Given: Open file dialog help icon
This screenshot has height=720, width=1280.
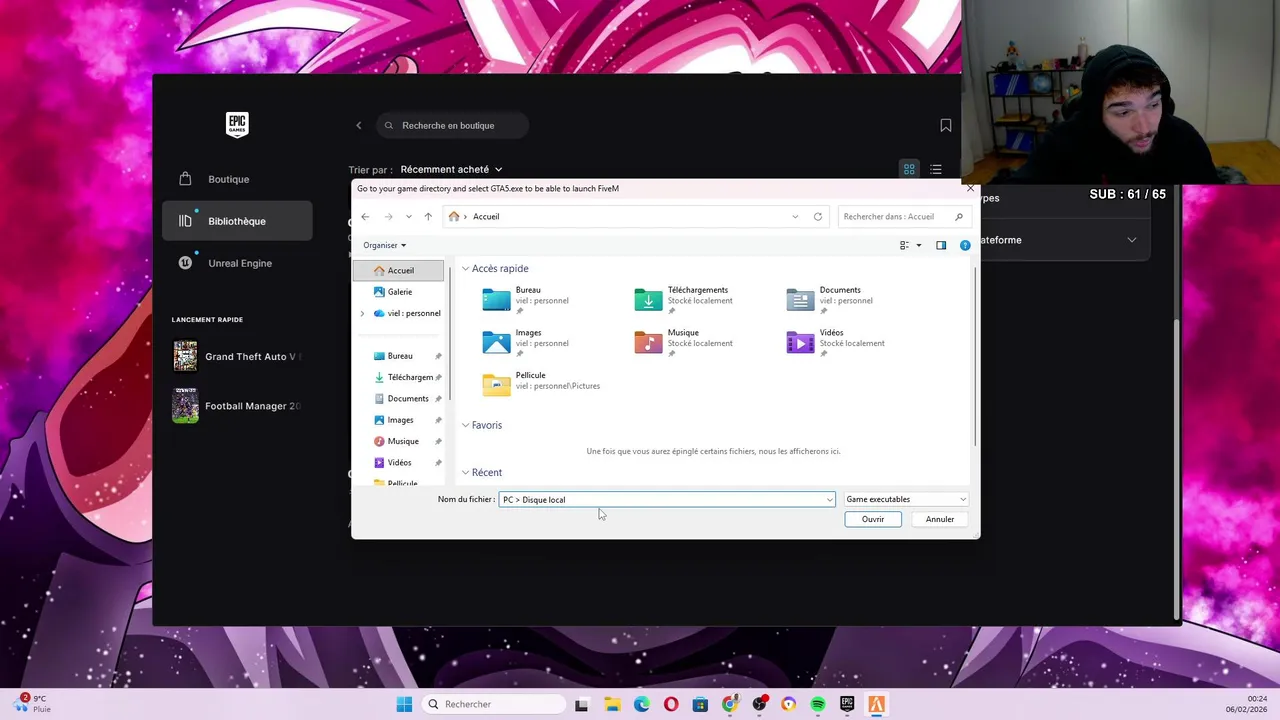Looking at the screenshot, I should (x=965, y=245).
